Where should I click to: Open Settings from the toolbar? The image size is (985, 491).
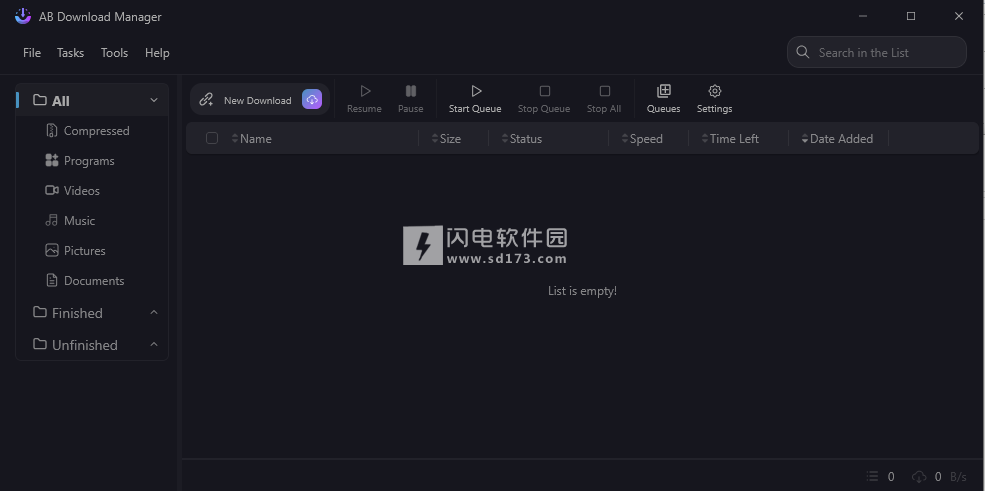coord(714,99)
